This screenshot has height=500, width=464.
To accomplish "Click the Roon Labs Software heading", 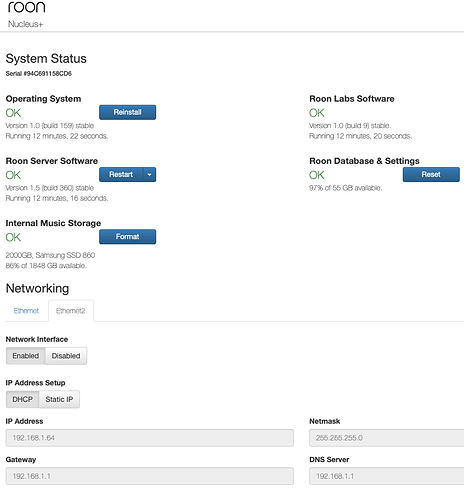I will (352, 99).
